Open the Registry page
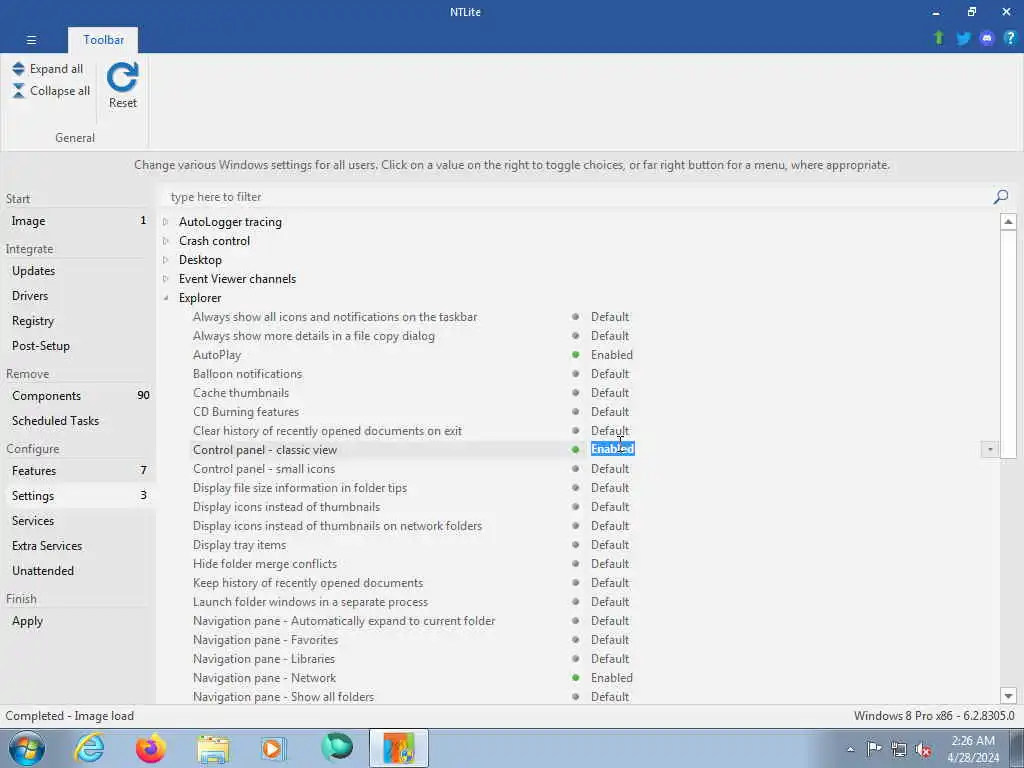Image resolution: width=1024 pixels, height=768 pixels. point(78,321)
